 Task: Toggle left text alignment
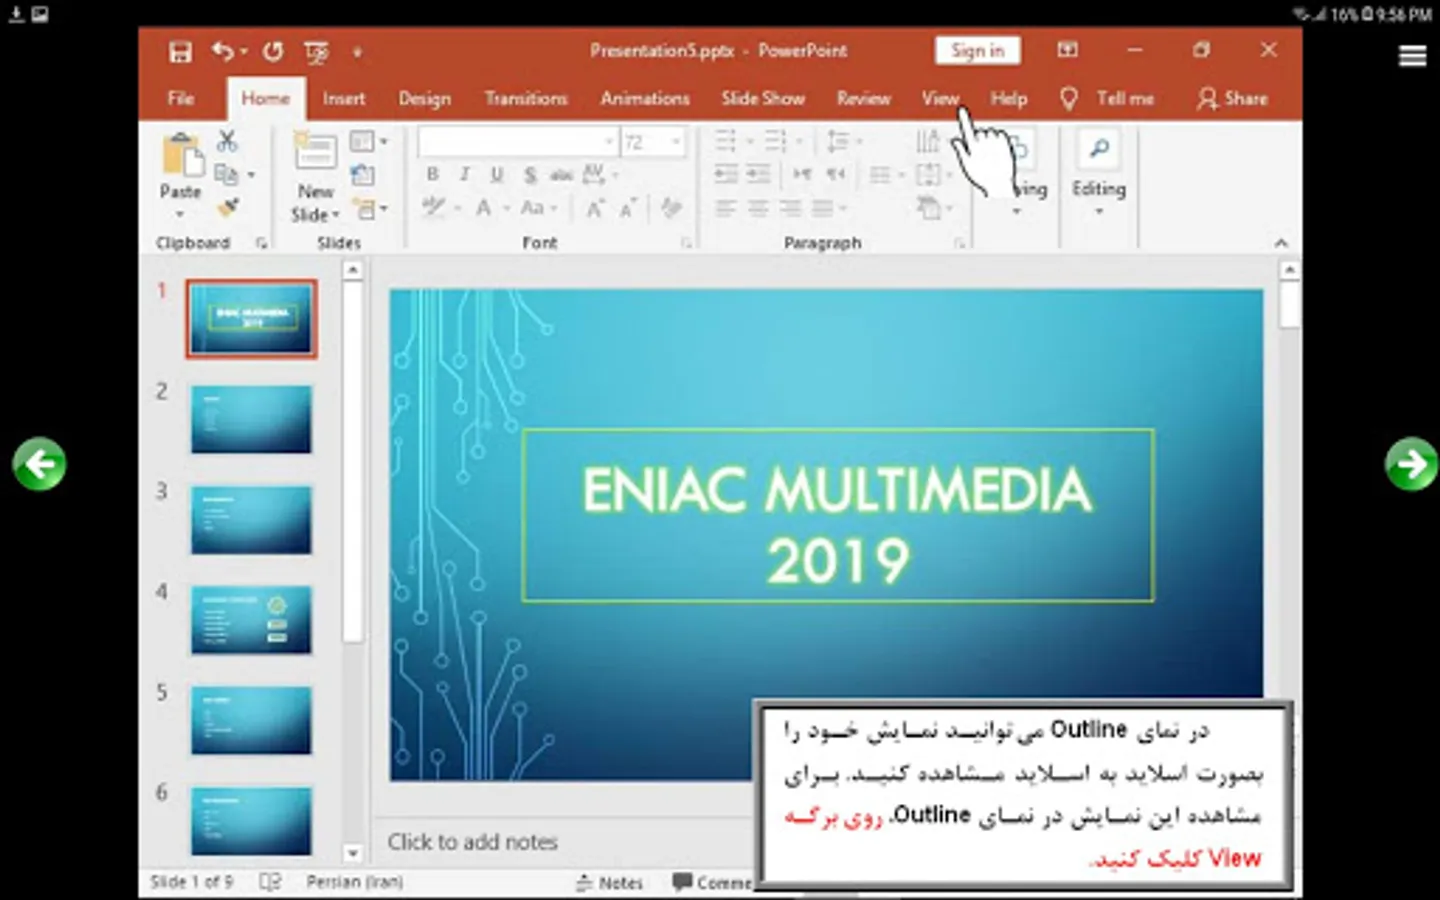click(x=726, y=208)
